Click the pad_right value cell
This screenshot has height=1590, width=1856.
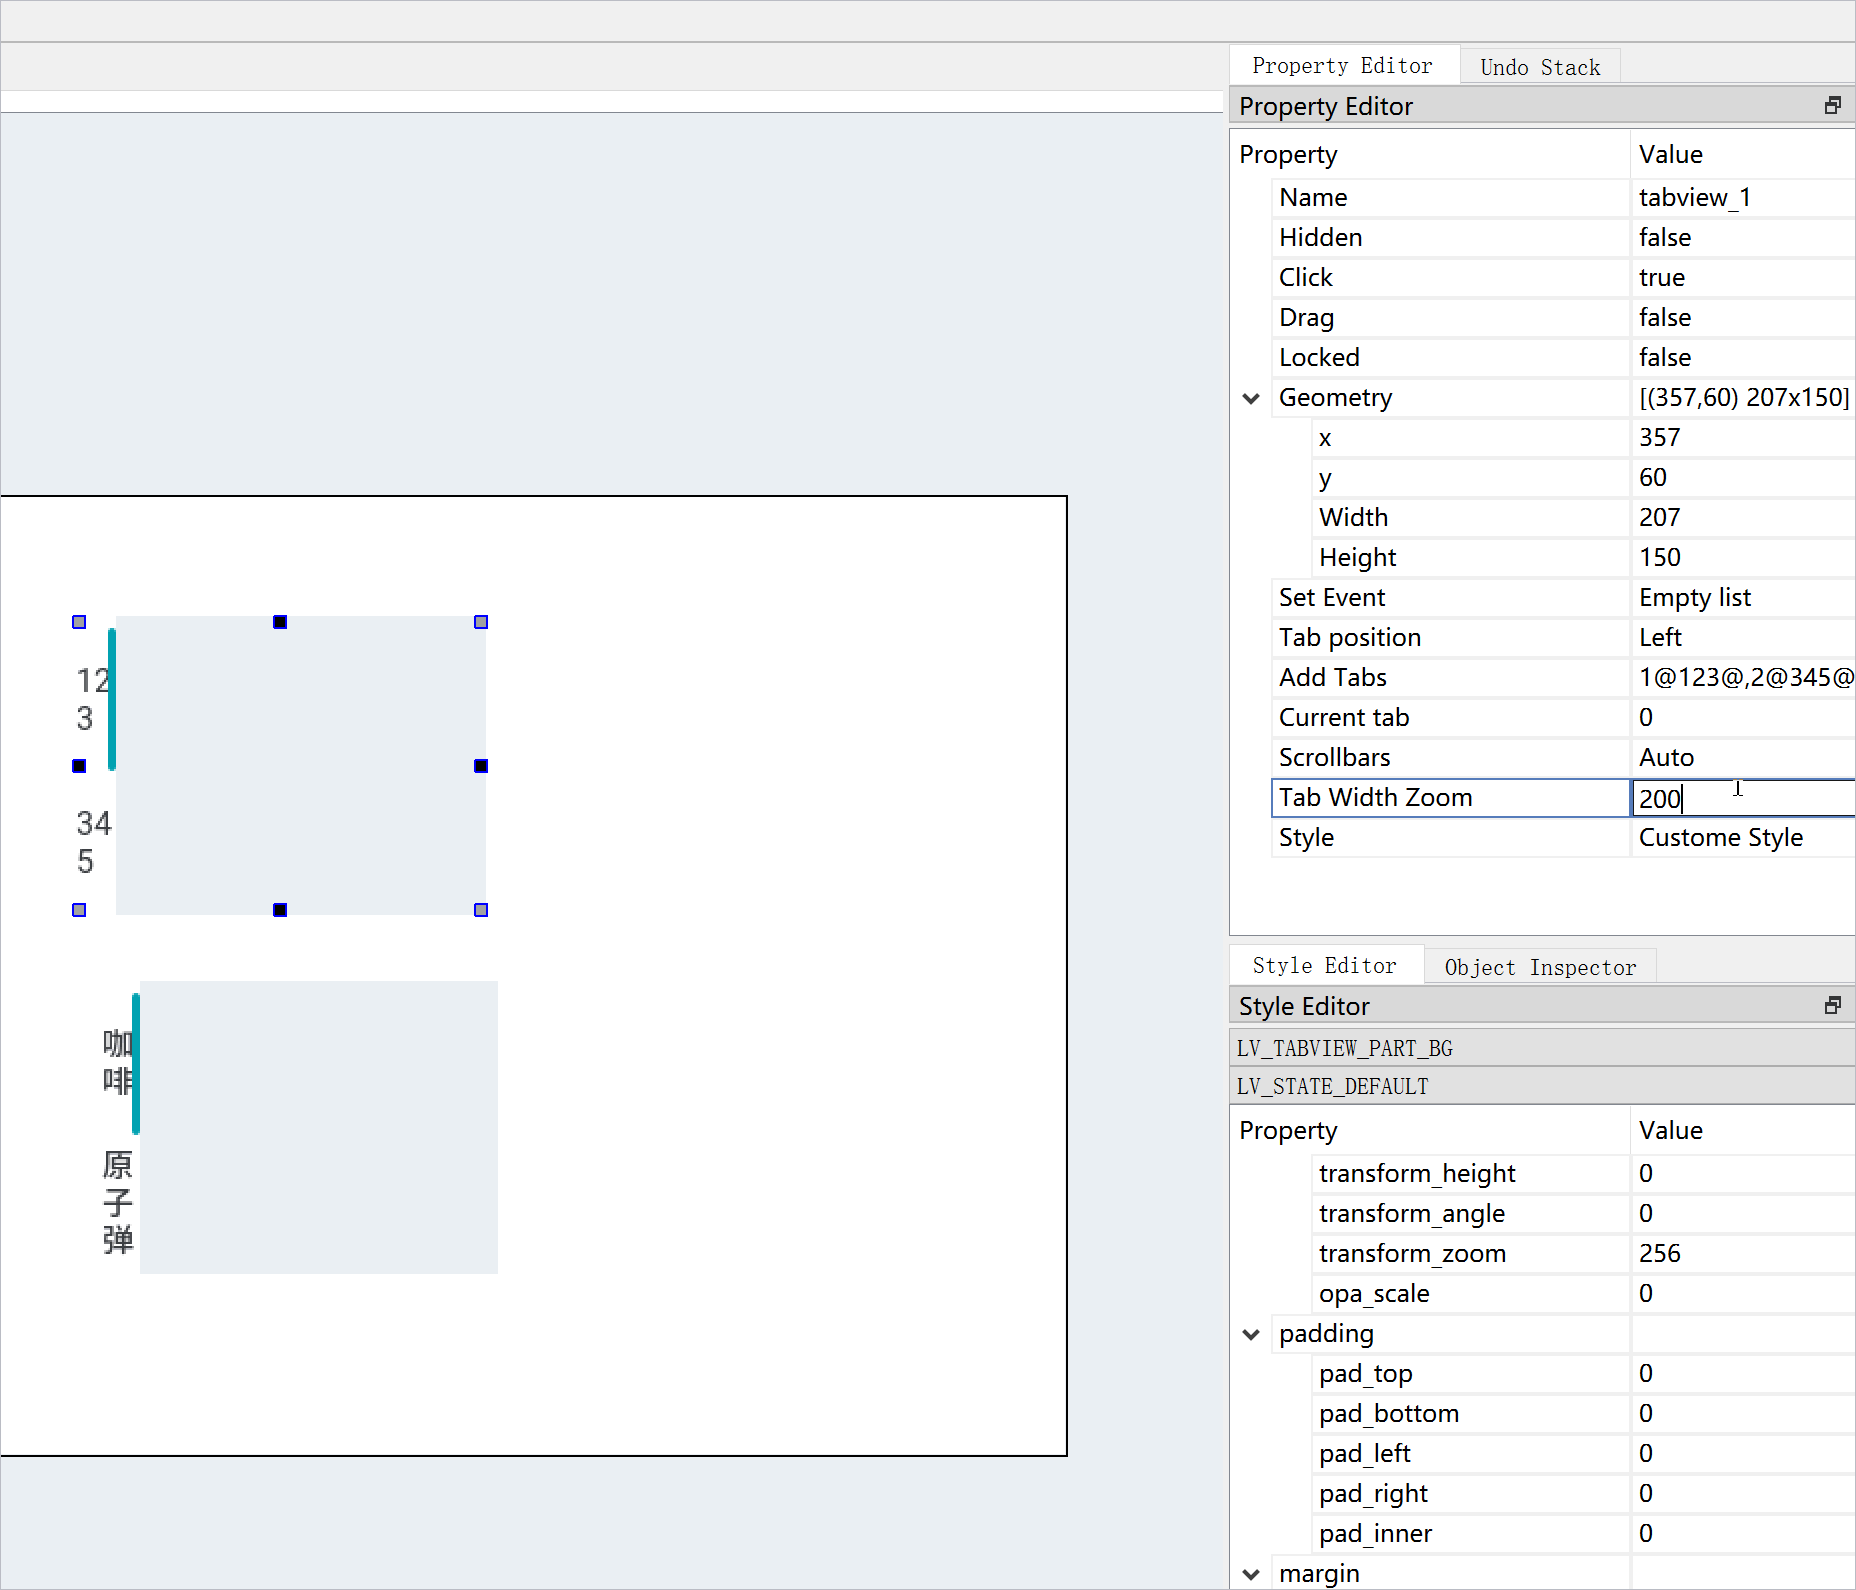(1743, 1494)
